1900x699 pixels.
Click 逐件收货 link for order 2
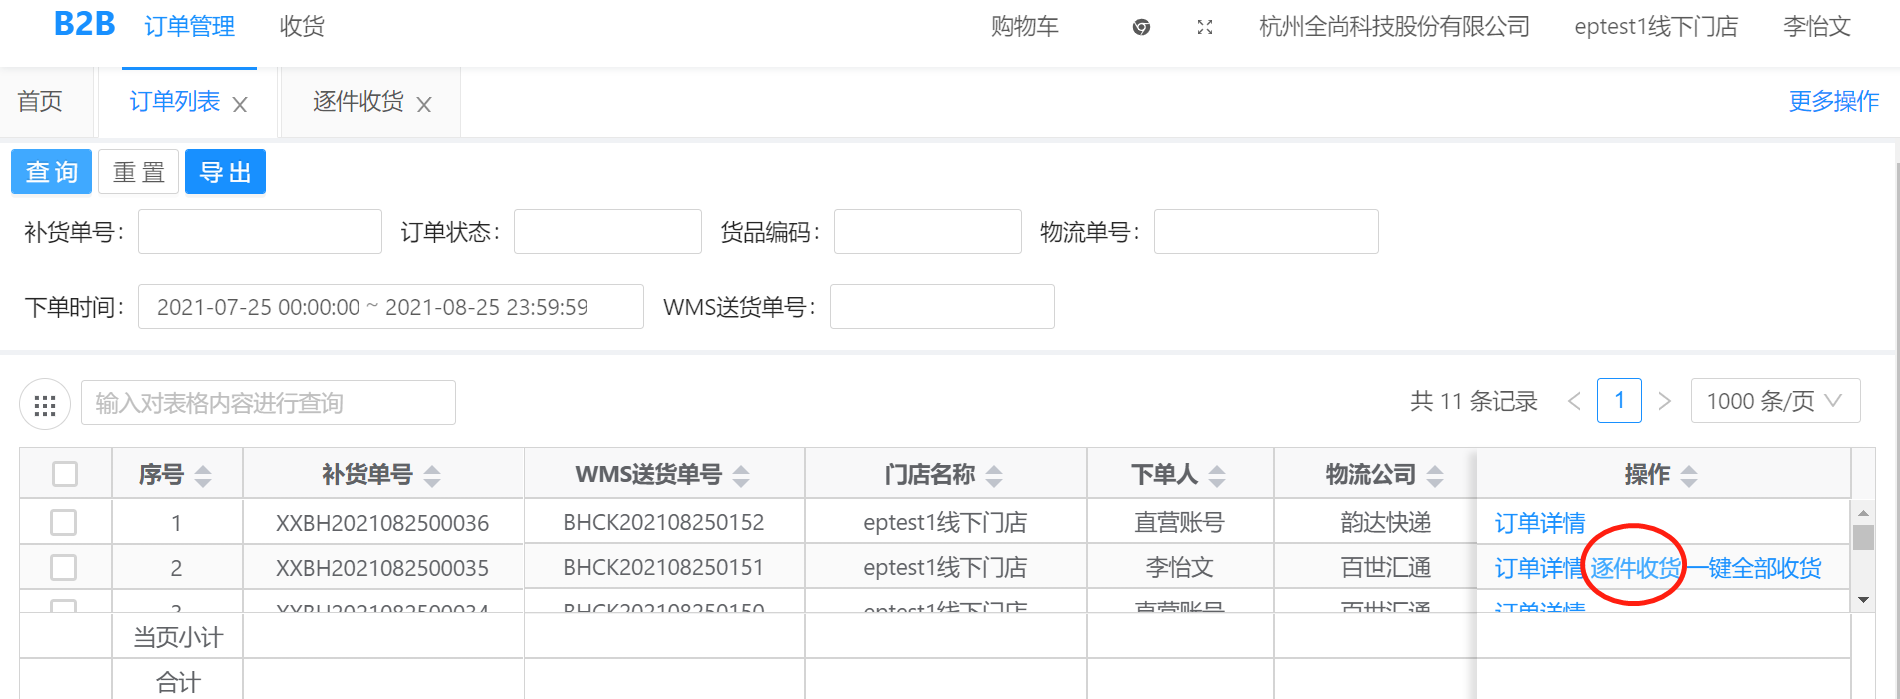point(1635,568)
